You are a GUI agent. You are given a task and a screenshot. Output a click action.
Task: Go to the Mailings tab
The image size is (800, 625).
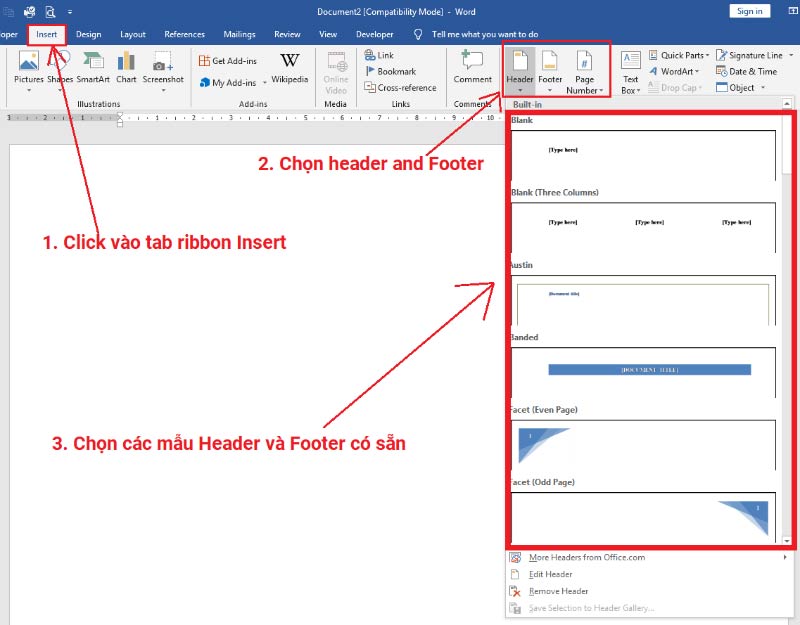coord(239,34)
